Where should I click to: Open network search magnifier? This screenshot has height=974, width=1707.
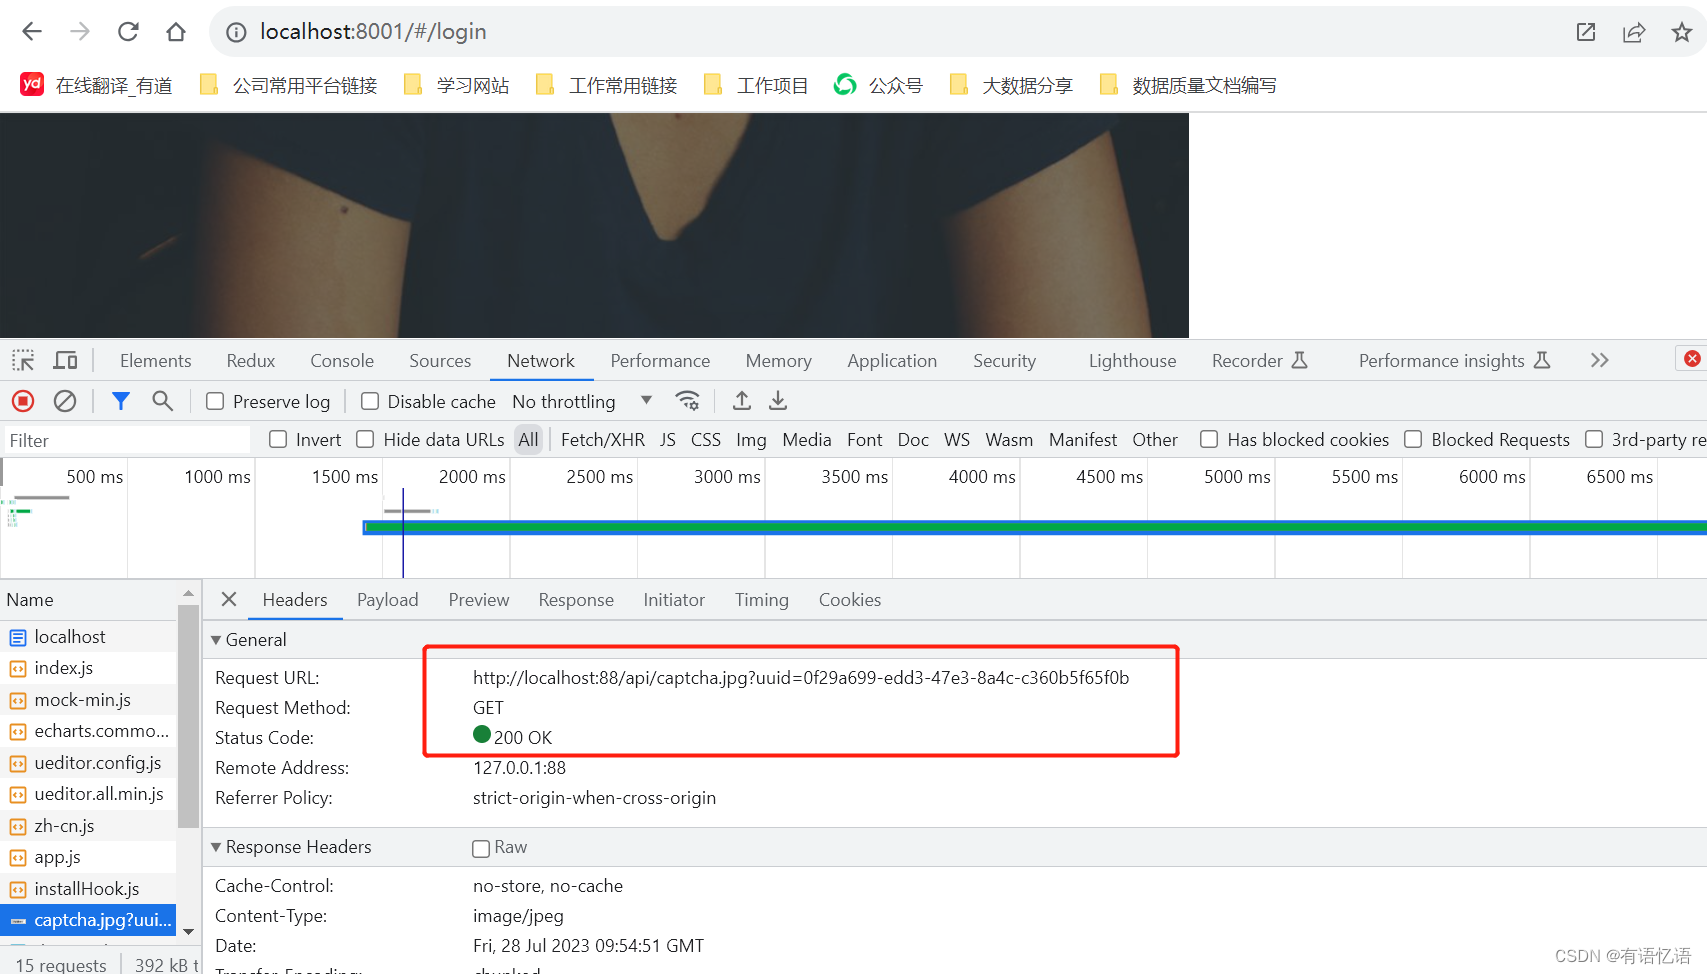pos(162,401)
